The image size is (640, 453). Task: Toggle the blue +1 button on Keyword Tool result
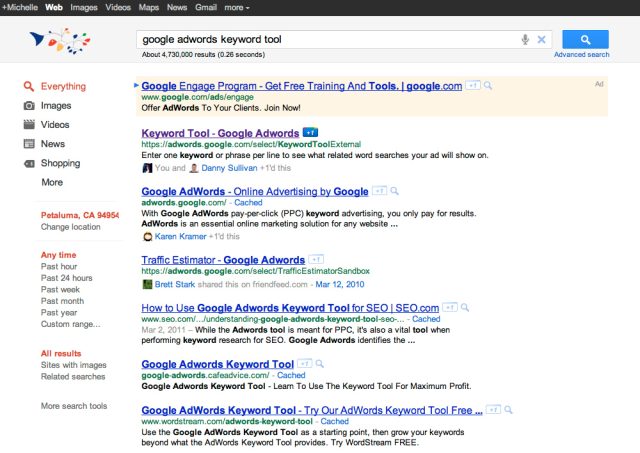[x=311, y=132]
